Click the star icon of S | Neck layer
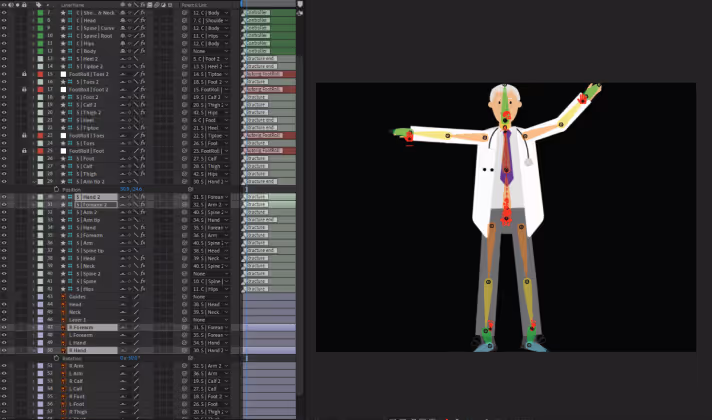The width and height of the screenshot is (712, 420). click(x=63, y=266)
